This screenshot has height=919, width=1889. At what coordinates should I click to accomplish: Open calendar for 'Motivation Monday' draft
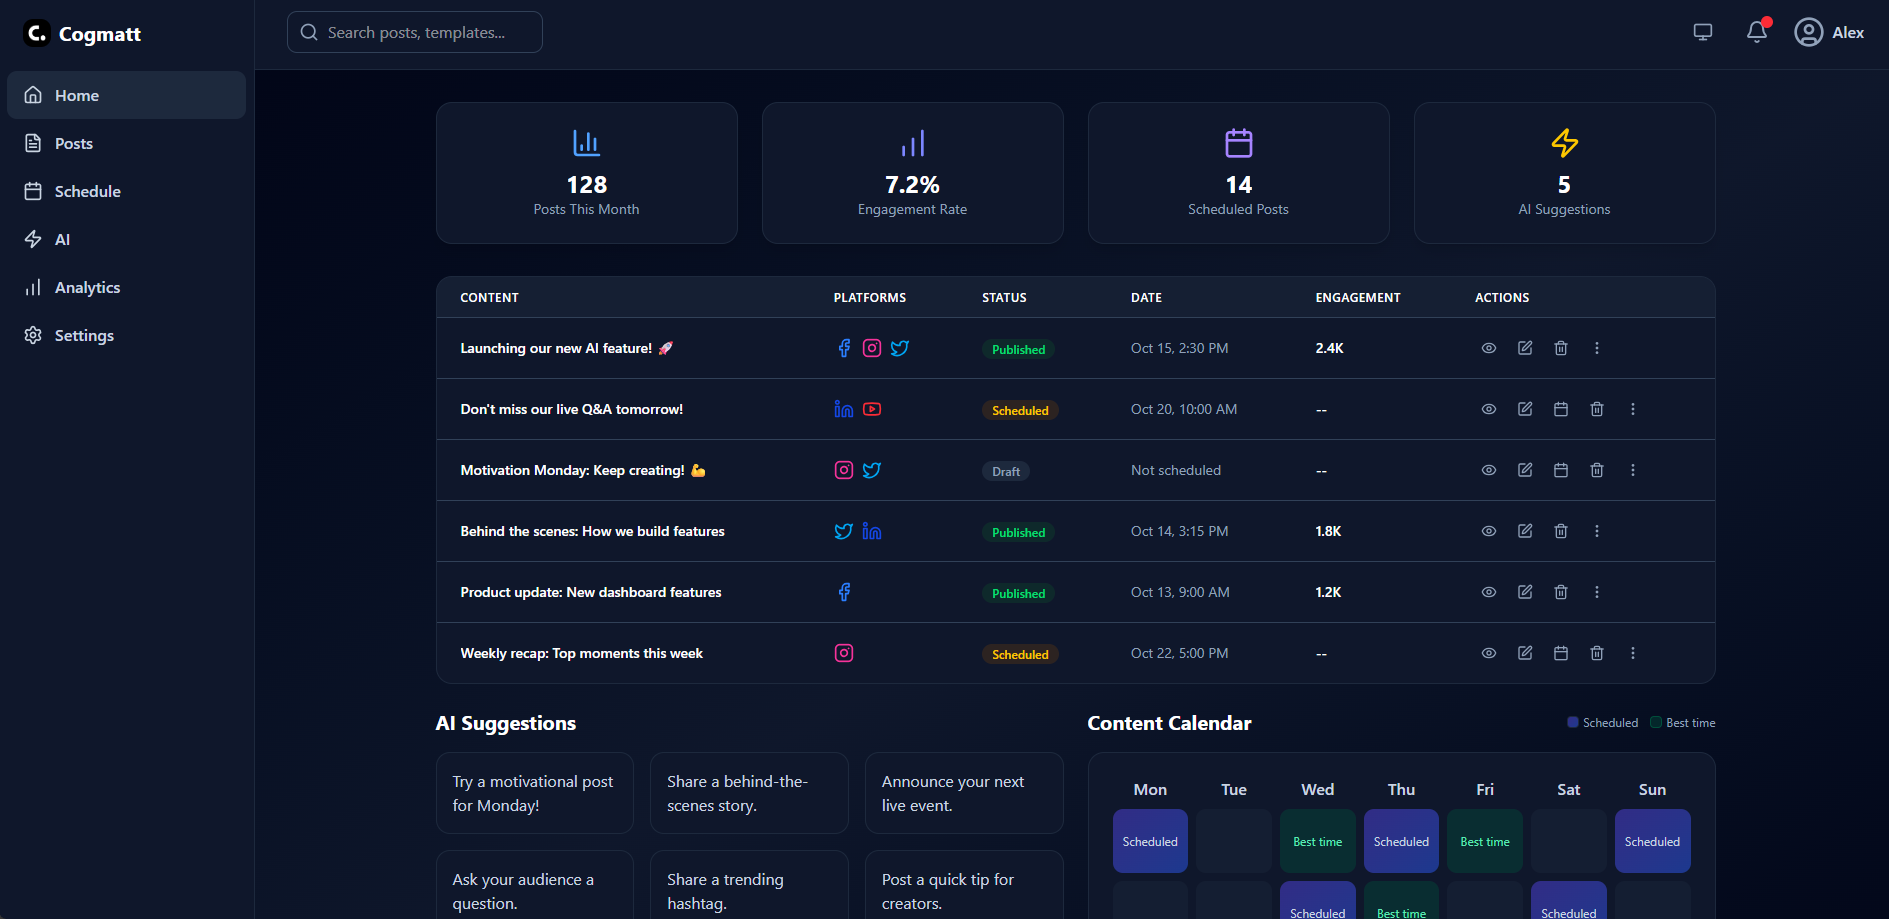[1561, 470]
